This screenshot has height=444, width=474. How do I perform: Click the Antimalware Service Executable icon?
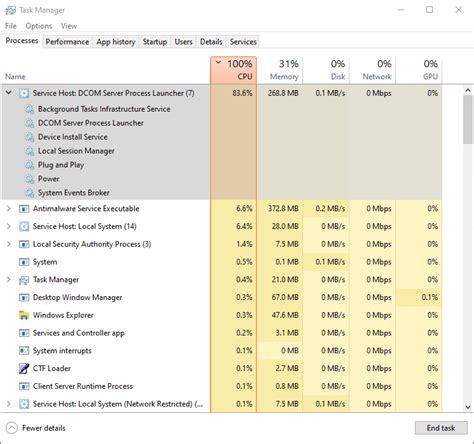pyautogui.click(x=24, y=209)
